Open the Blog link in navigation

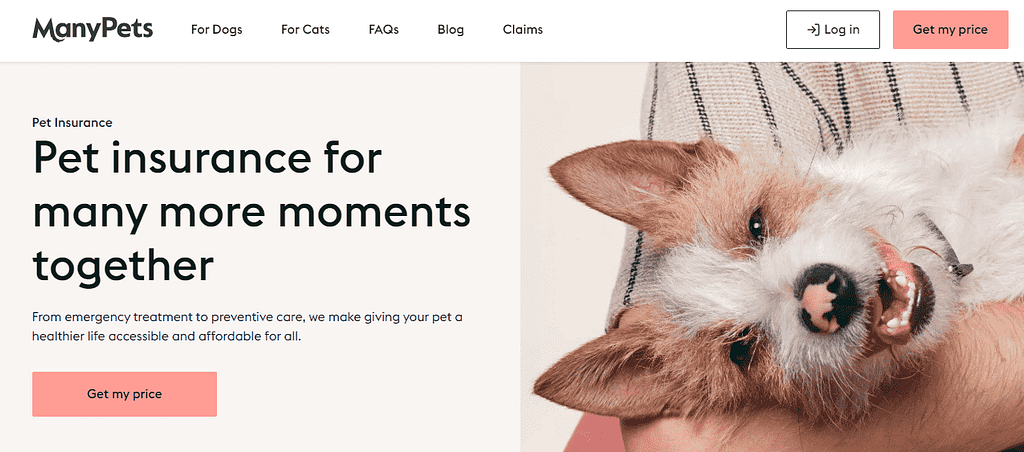click(x=451, y=30)
